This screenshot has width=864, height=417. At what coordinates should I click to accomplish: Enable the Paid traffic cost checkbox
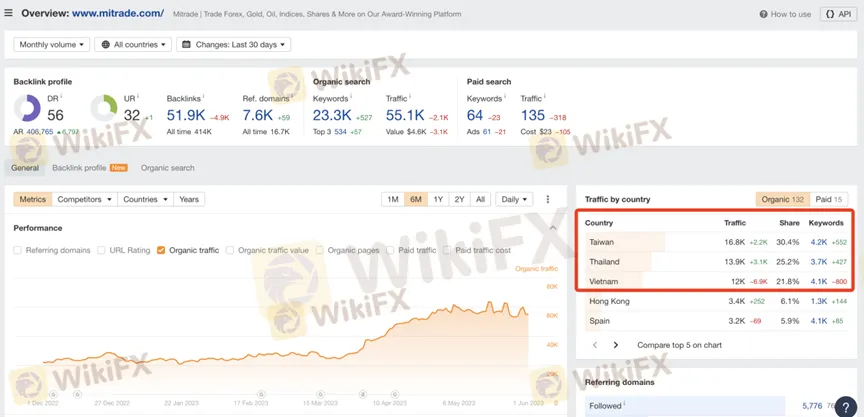pos(447,250)
